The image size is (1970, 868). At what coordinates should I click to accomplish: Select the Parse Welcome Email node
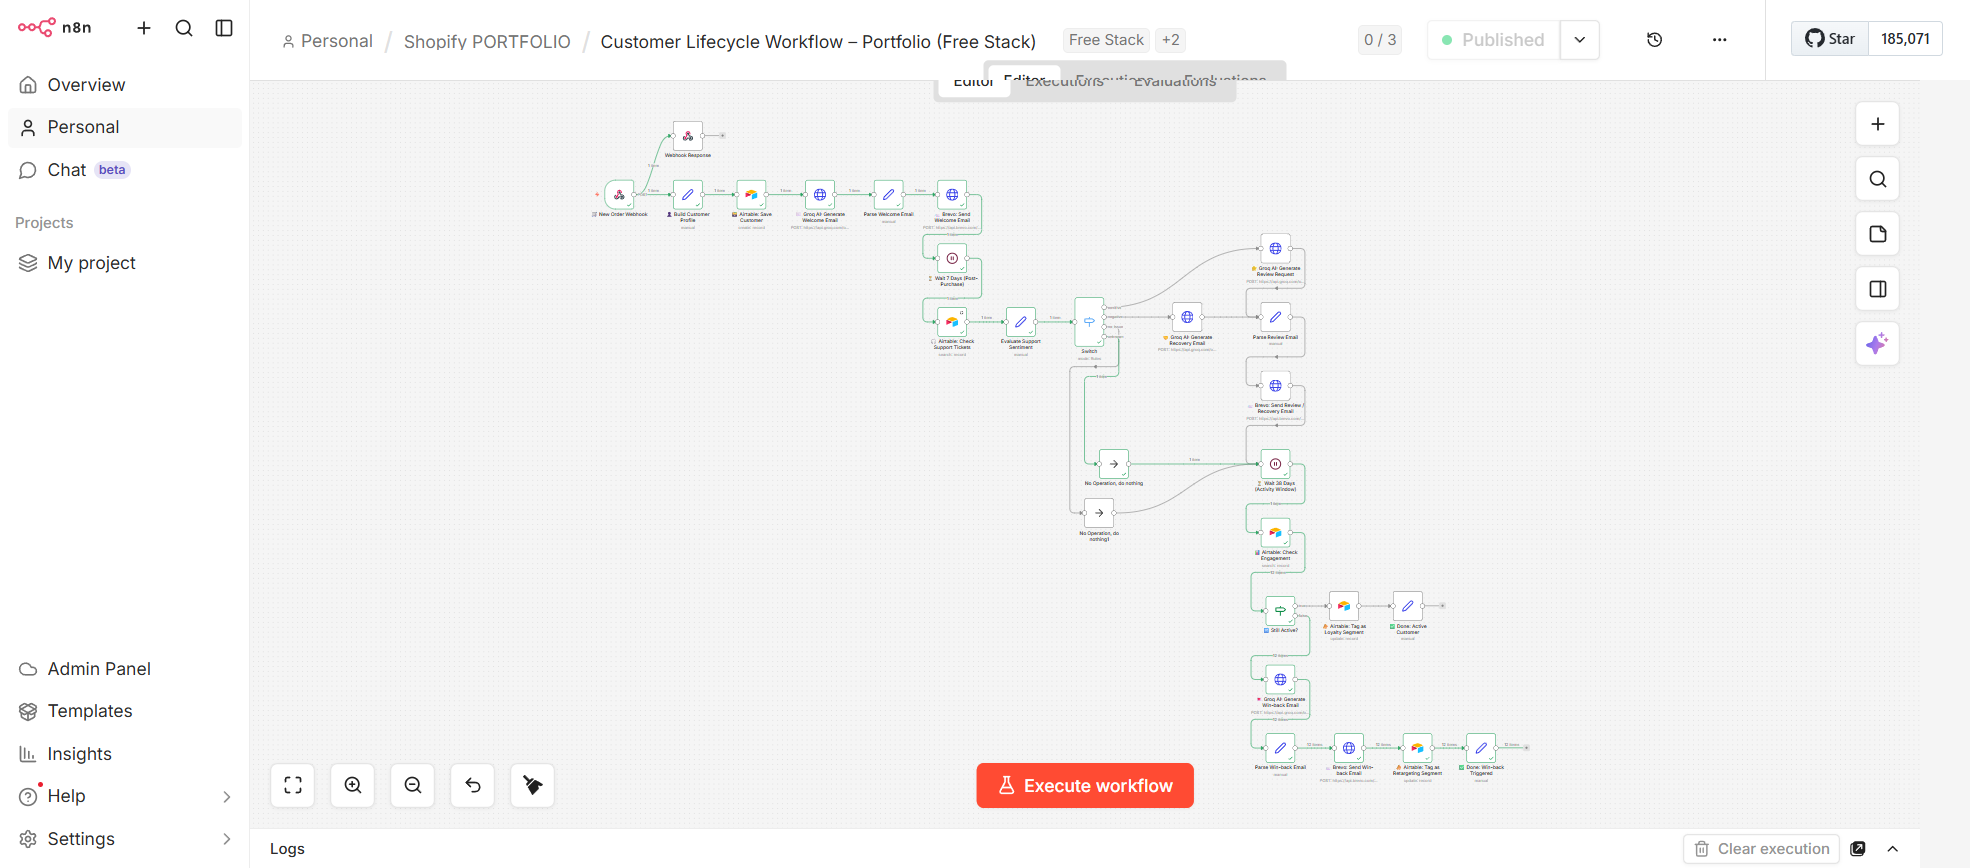tap(888, 195)
